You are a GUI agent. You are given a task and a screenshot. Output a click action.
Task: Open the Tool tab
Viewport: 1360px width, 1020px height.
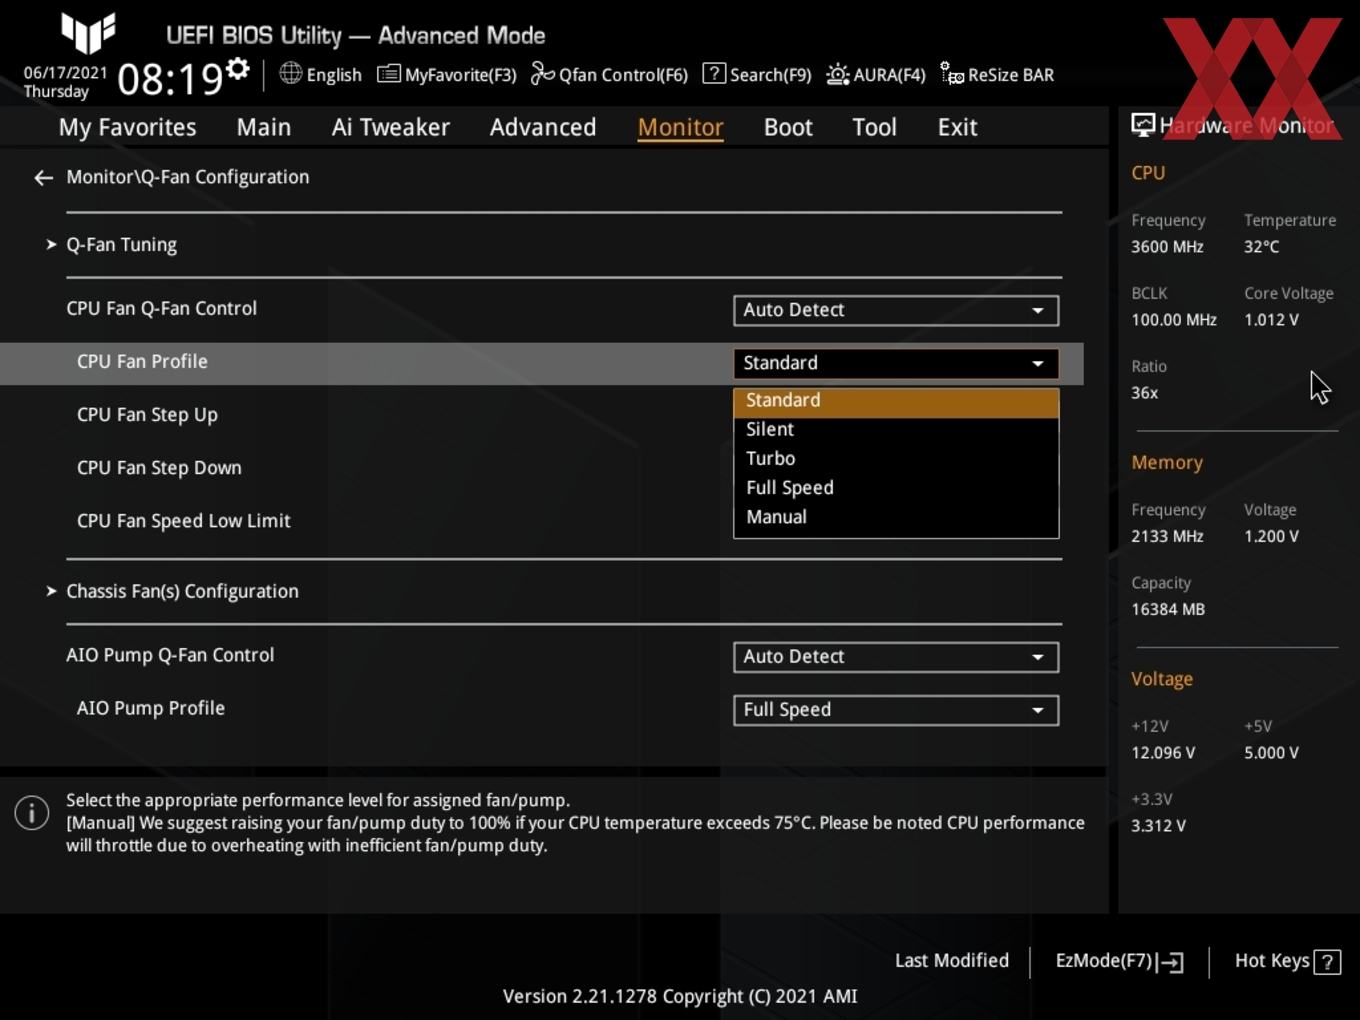tap(874, 127)
